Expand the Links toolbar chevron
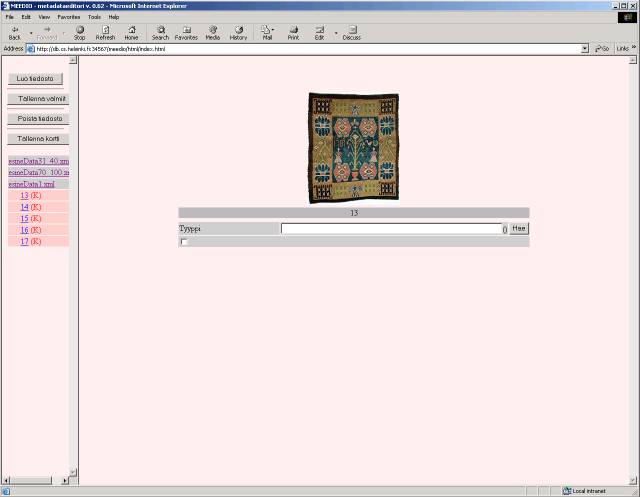This screenshot has height=497, width=640. click(634, 47)
